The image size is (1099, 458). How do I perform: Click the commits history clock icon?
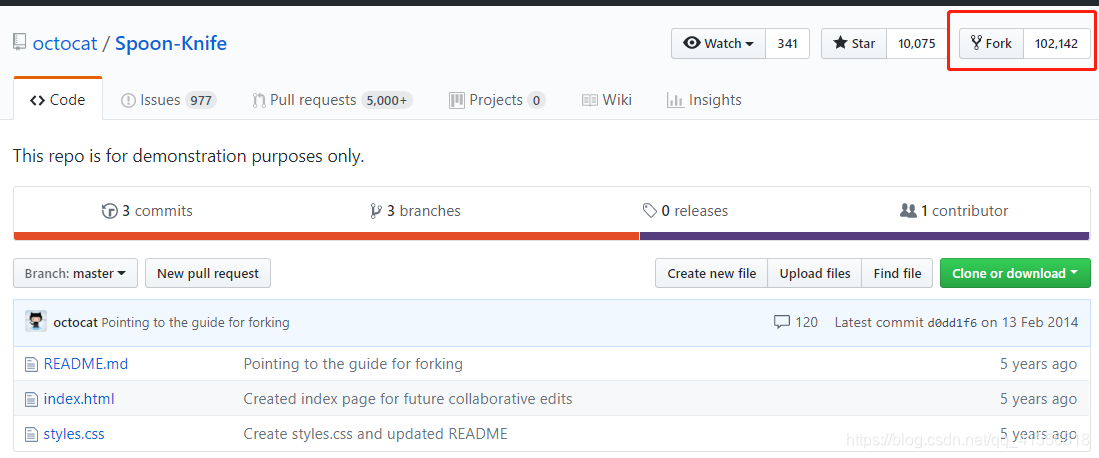tap(109, 210)
